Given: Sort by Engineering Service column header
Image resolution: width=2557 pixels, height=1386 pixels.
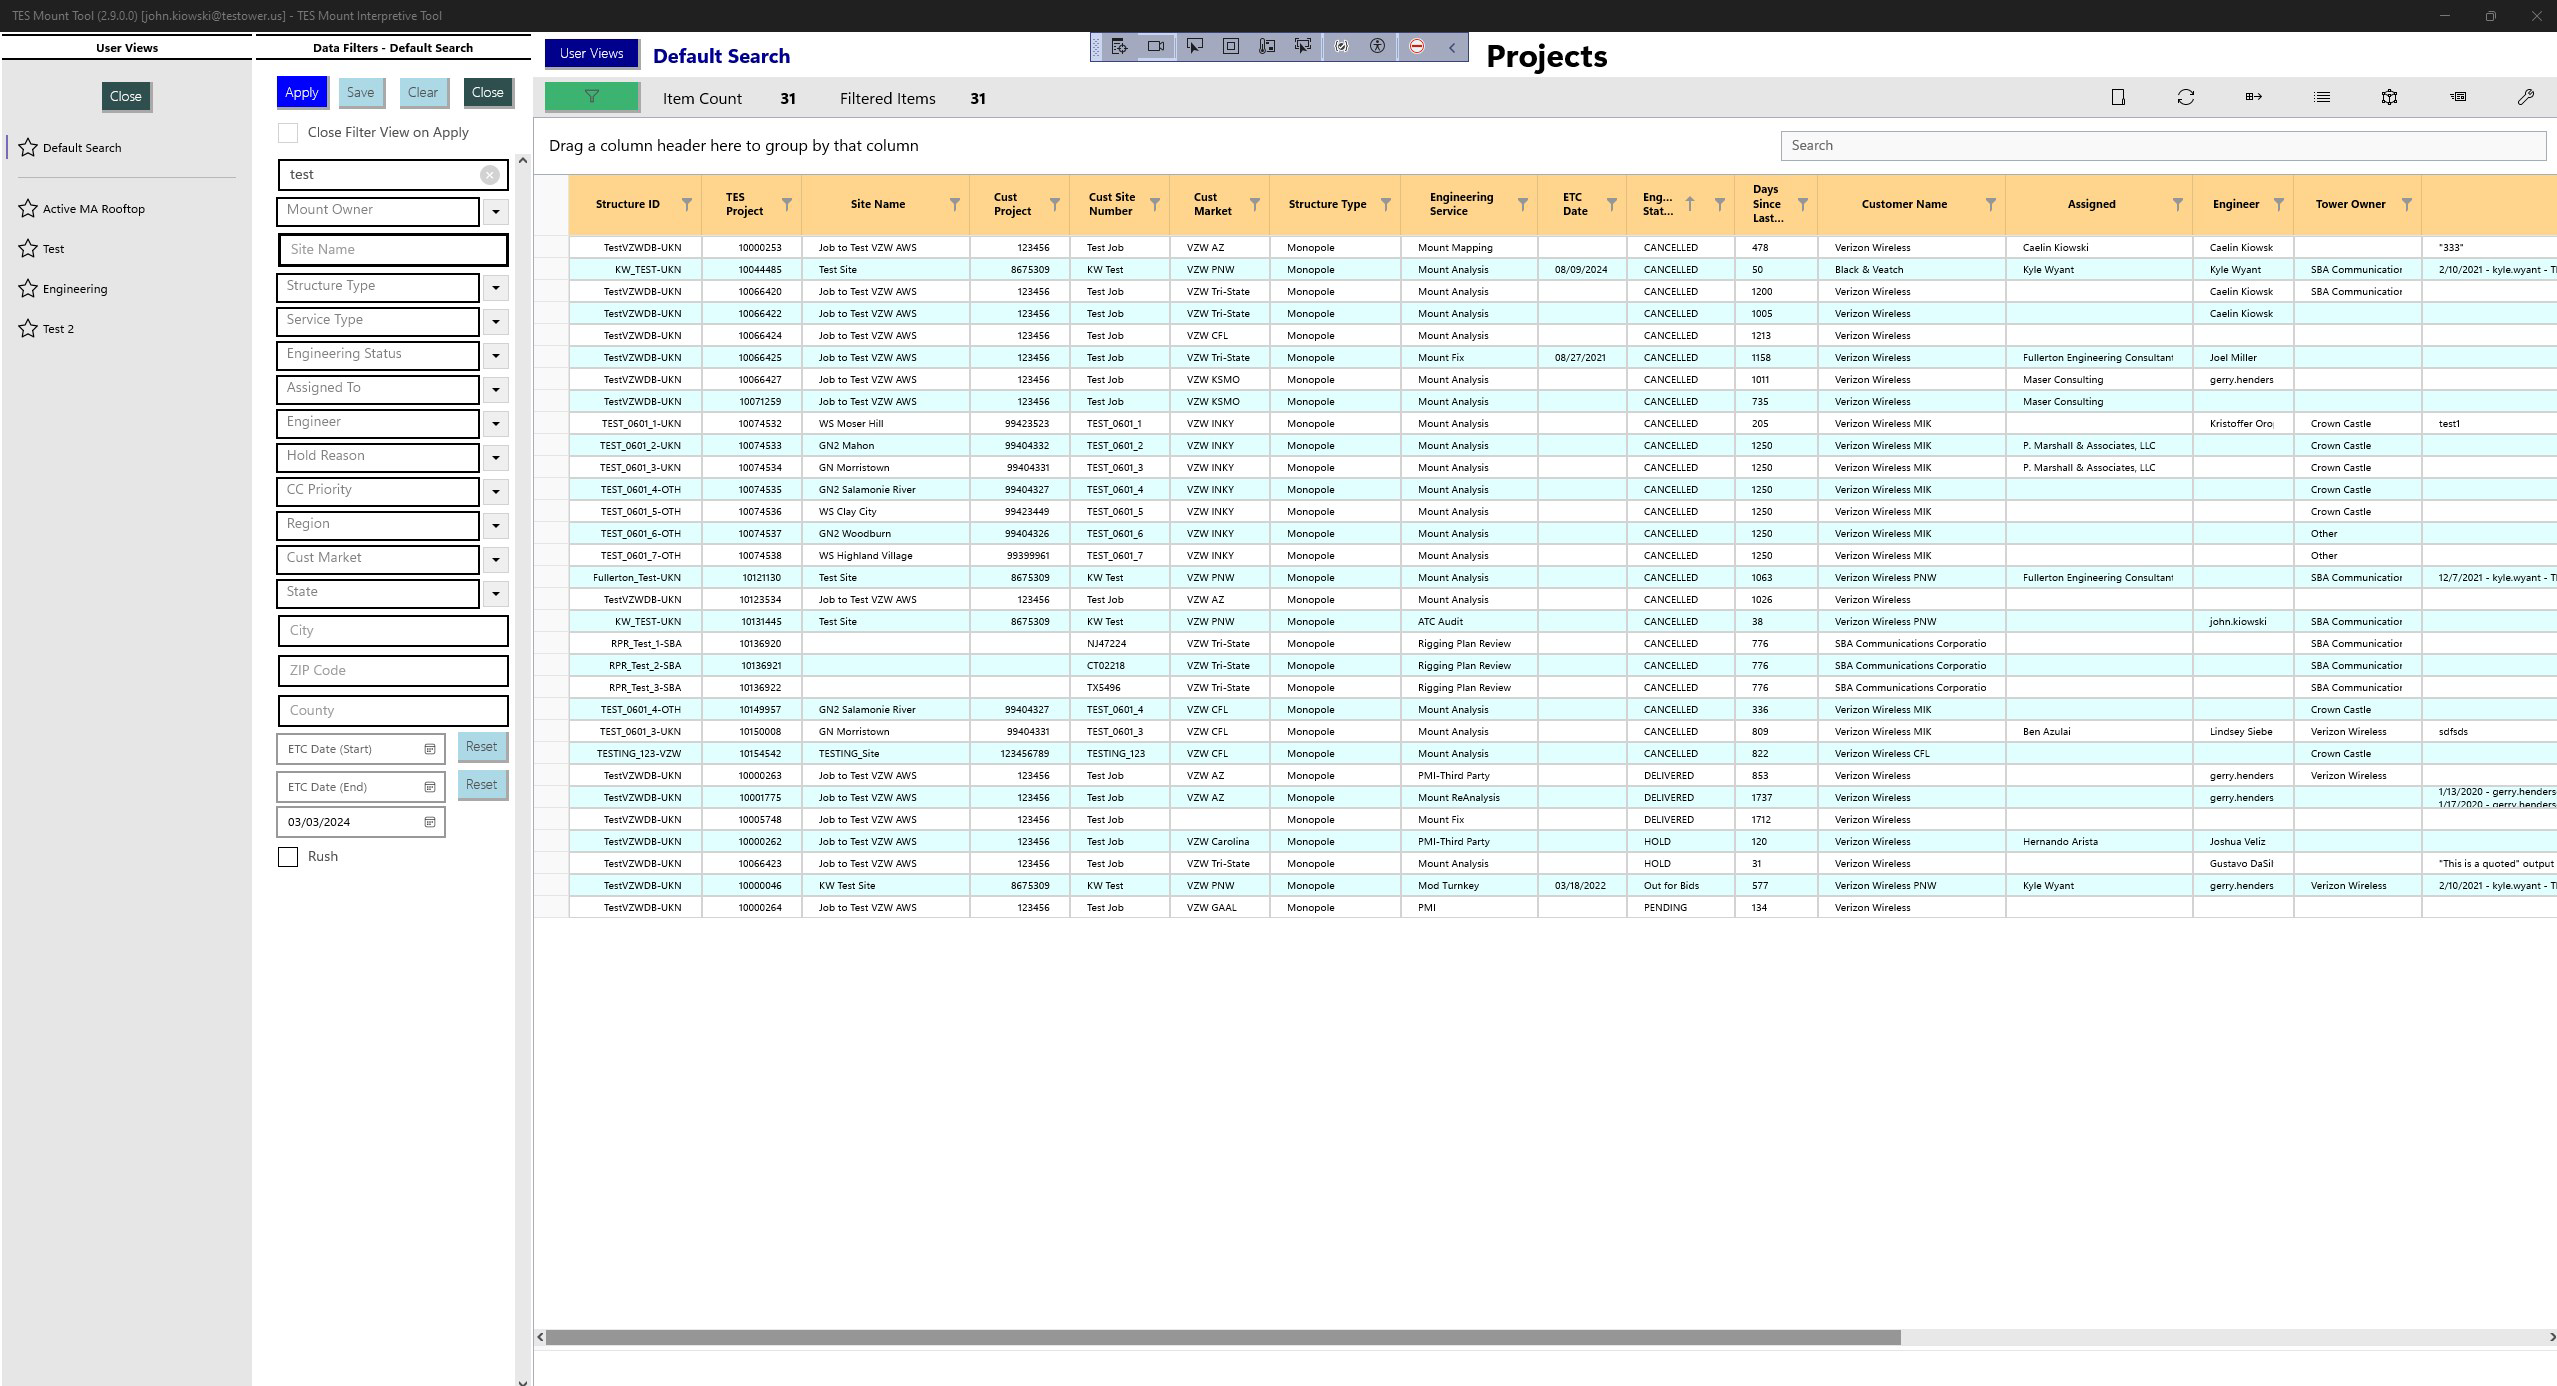Looking at the screenshot, I should click(1461, 204).
